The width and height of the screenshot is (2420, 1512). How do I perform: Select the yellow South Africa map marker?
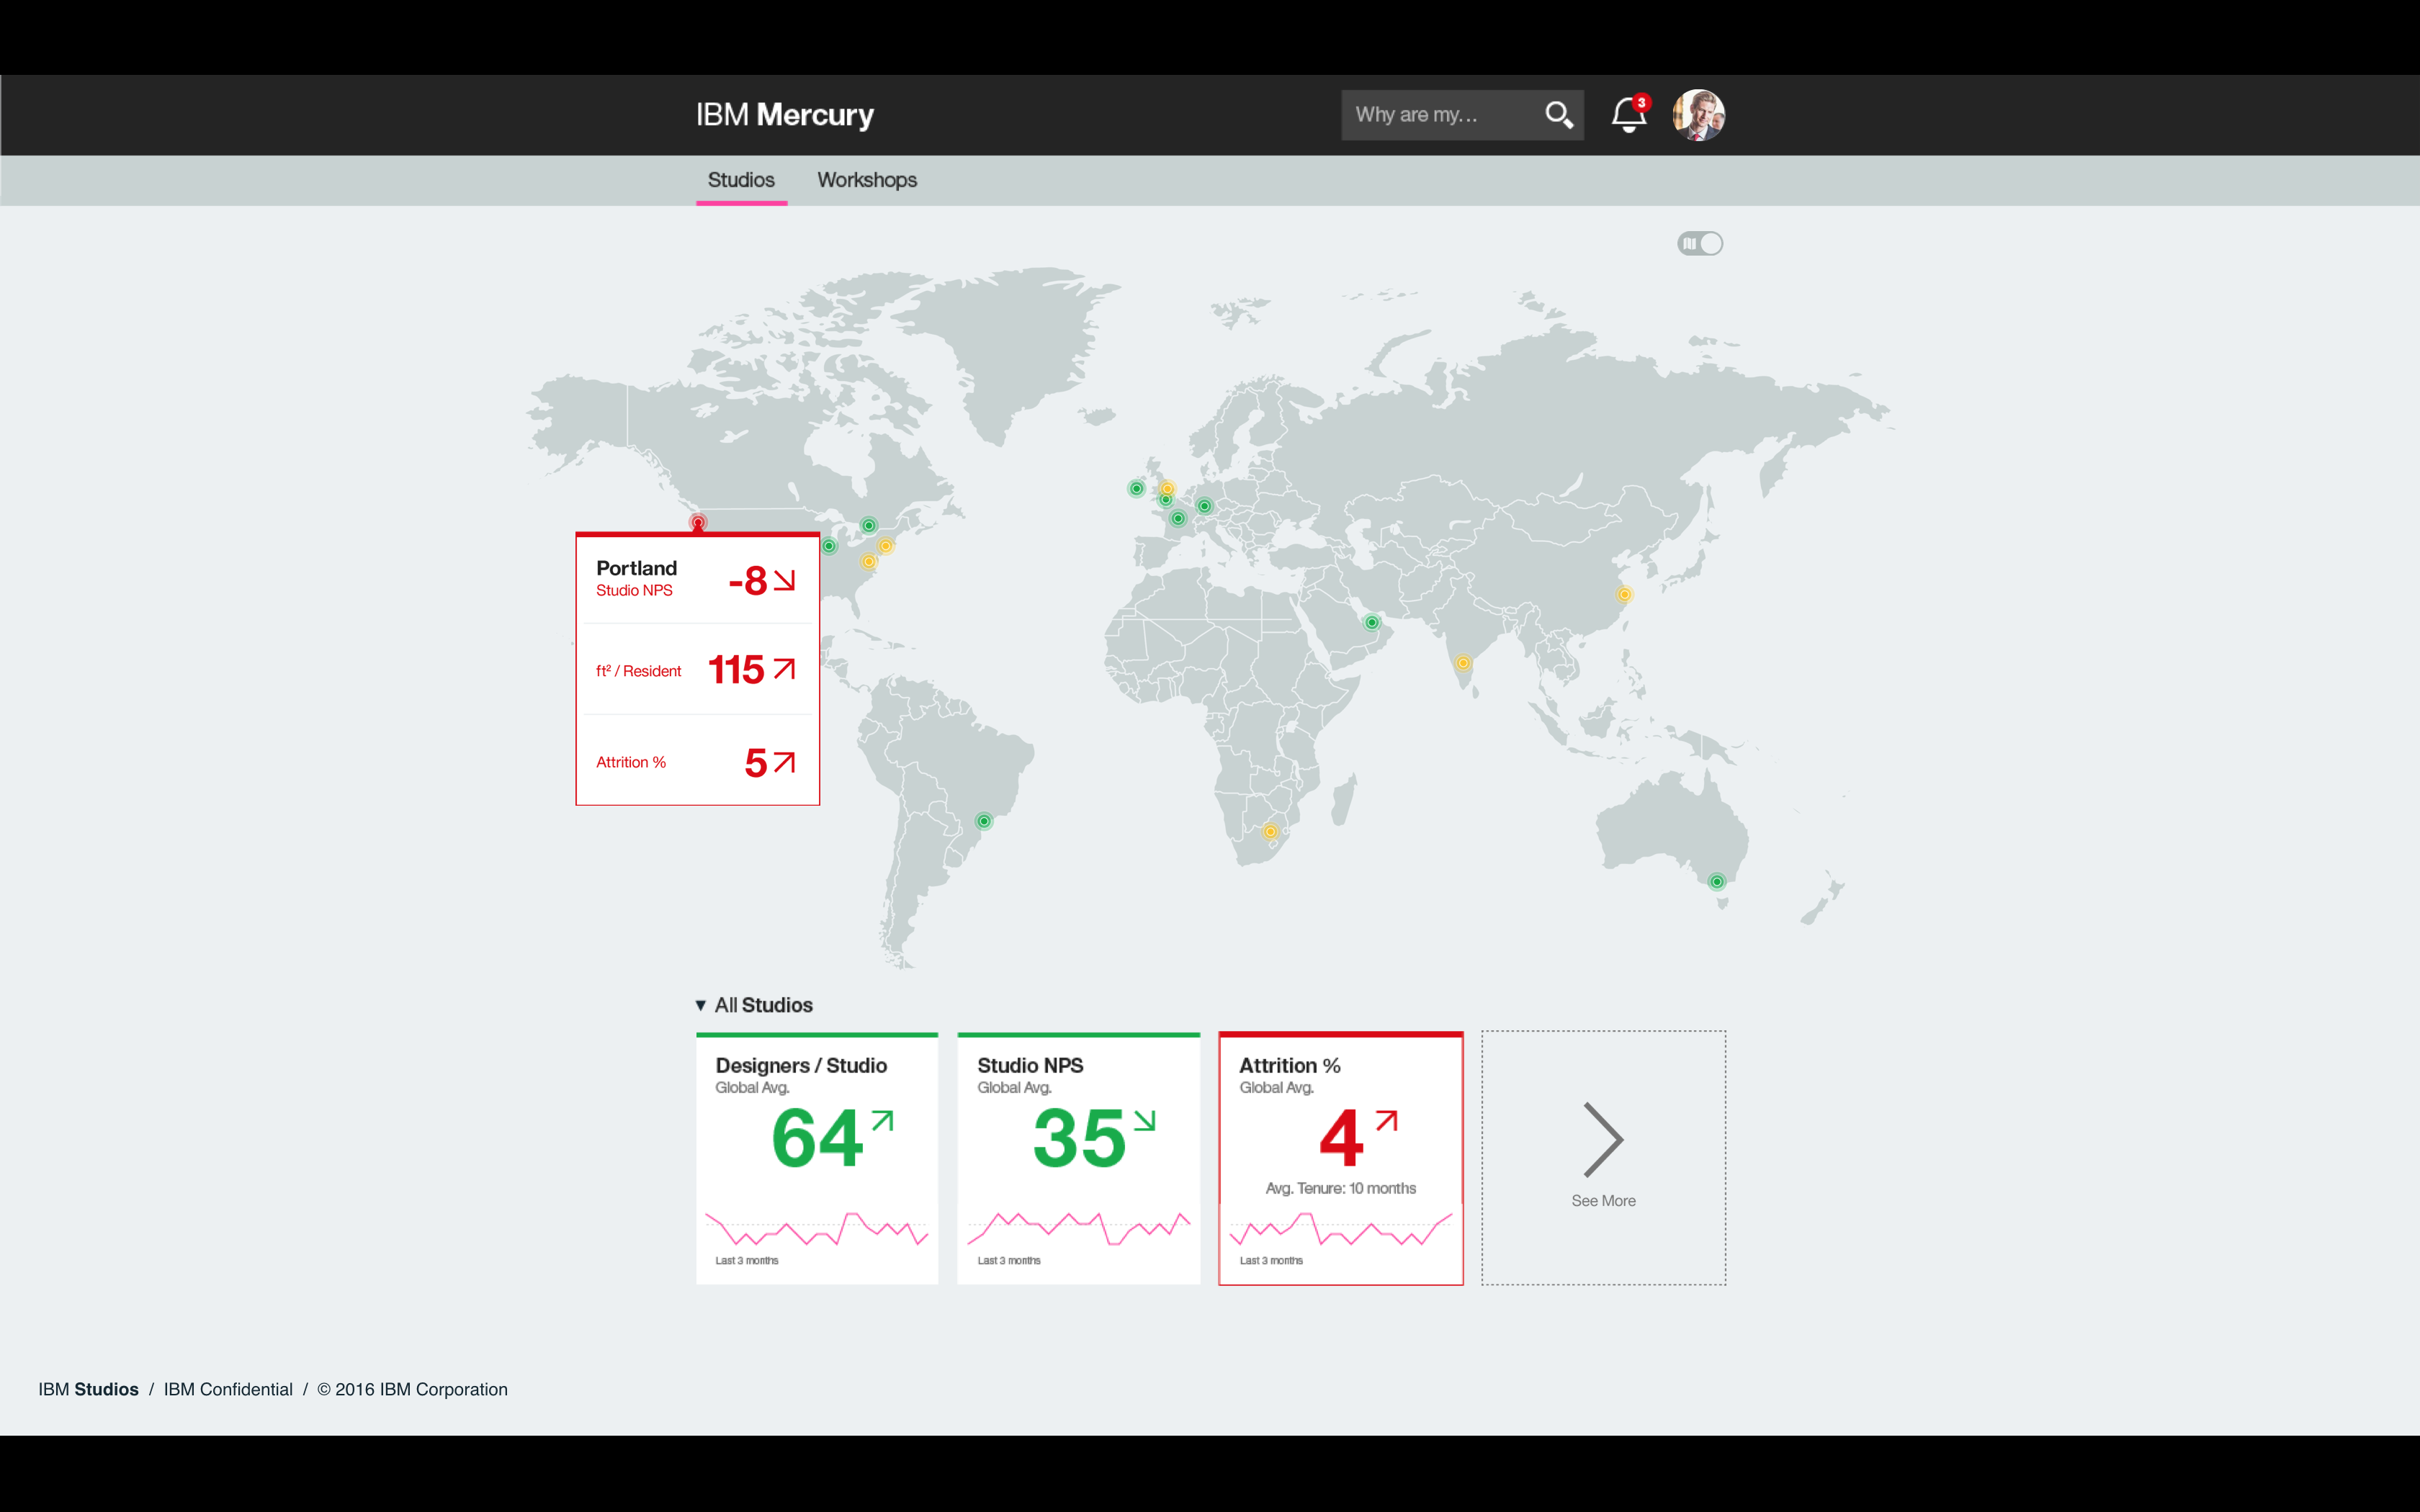click(1270, 831)
